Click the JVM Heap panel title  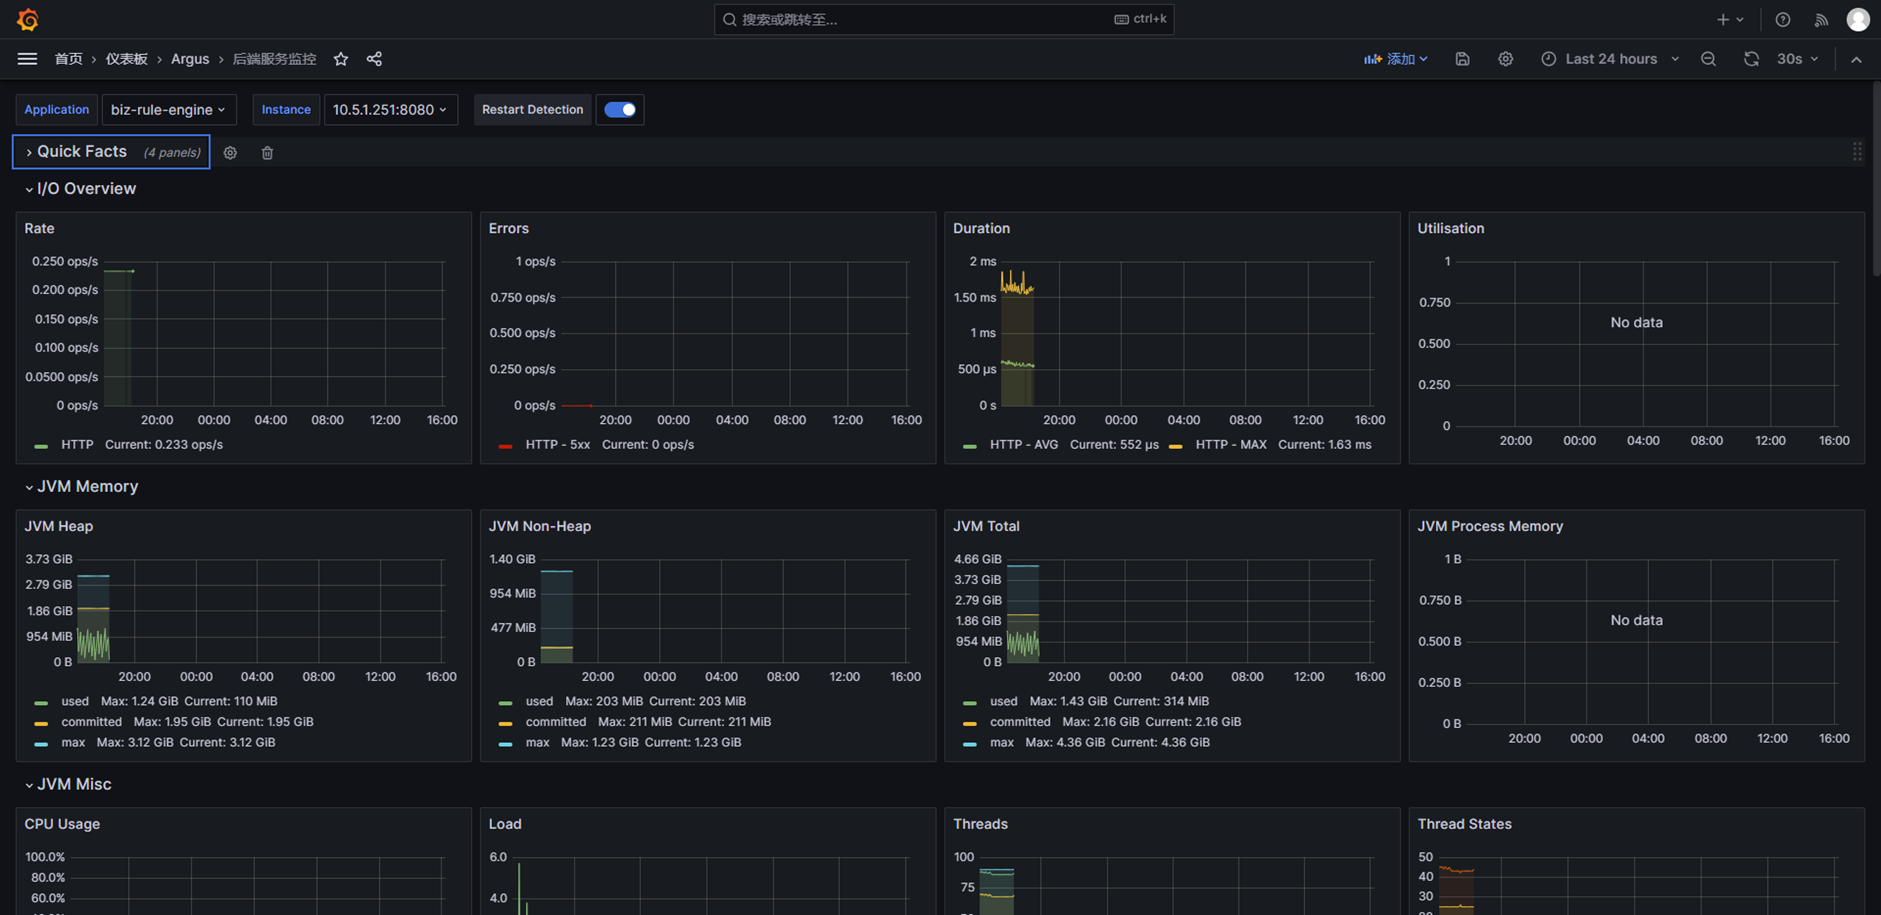59,526
